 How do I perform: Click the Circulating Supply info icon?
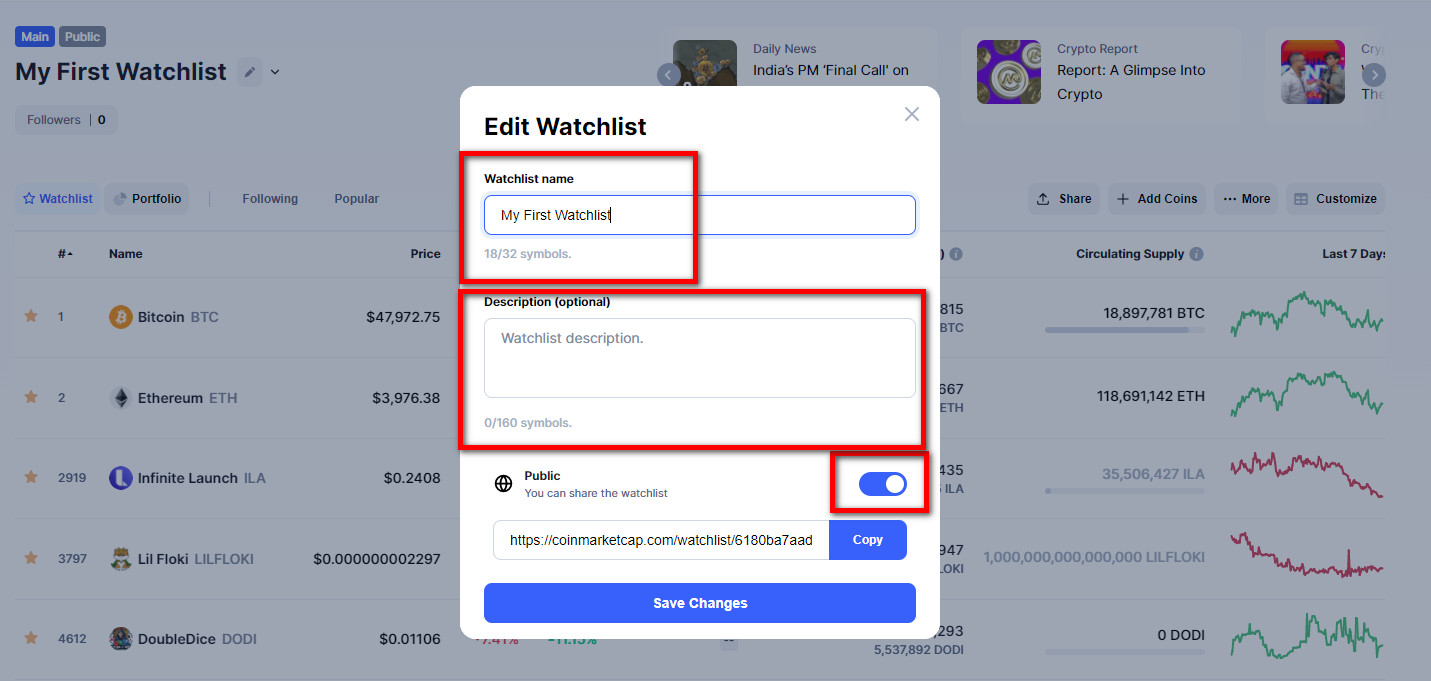coord(1196,254)
